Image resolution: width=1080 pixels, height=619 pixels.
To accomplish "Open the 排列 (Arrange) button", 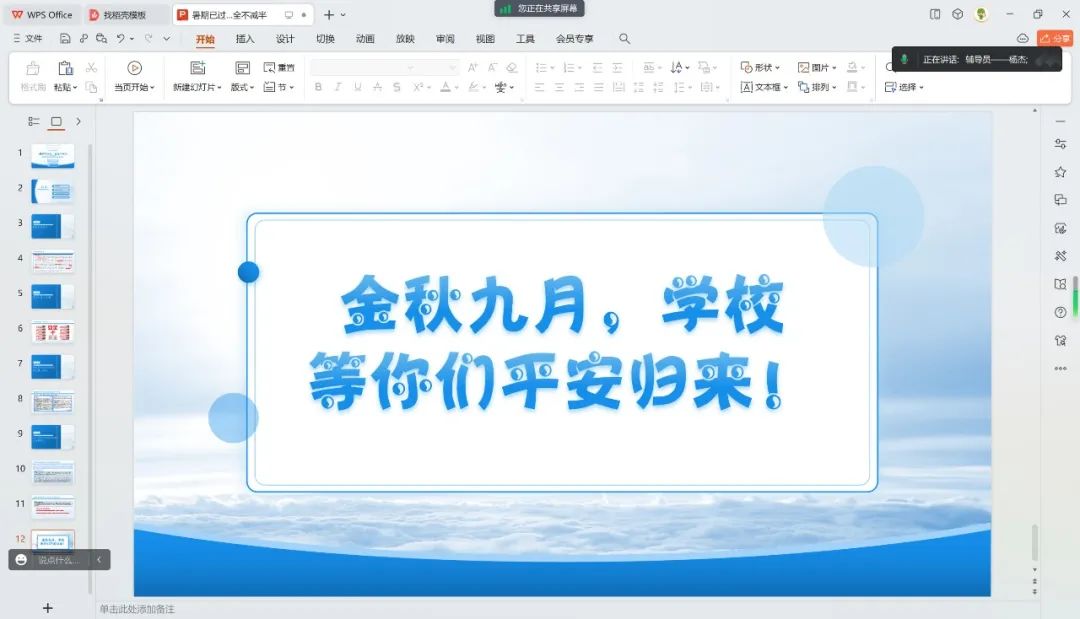I will tap(817, 87).
